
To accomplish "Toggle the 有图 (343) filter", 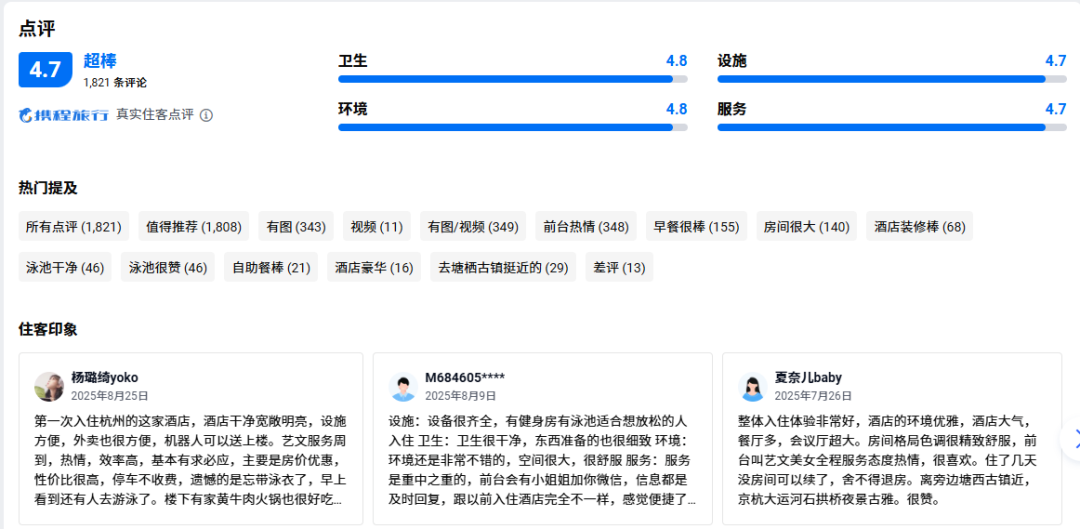I will (296, 227).
